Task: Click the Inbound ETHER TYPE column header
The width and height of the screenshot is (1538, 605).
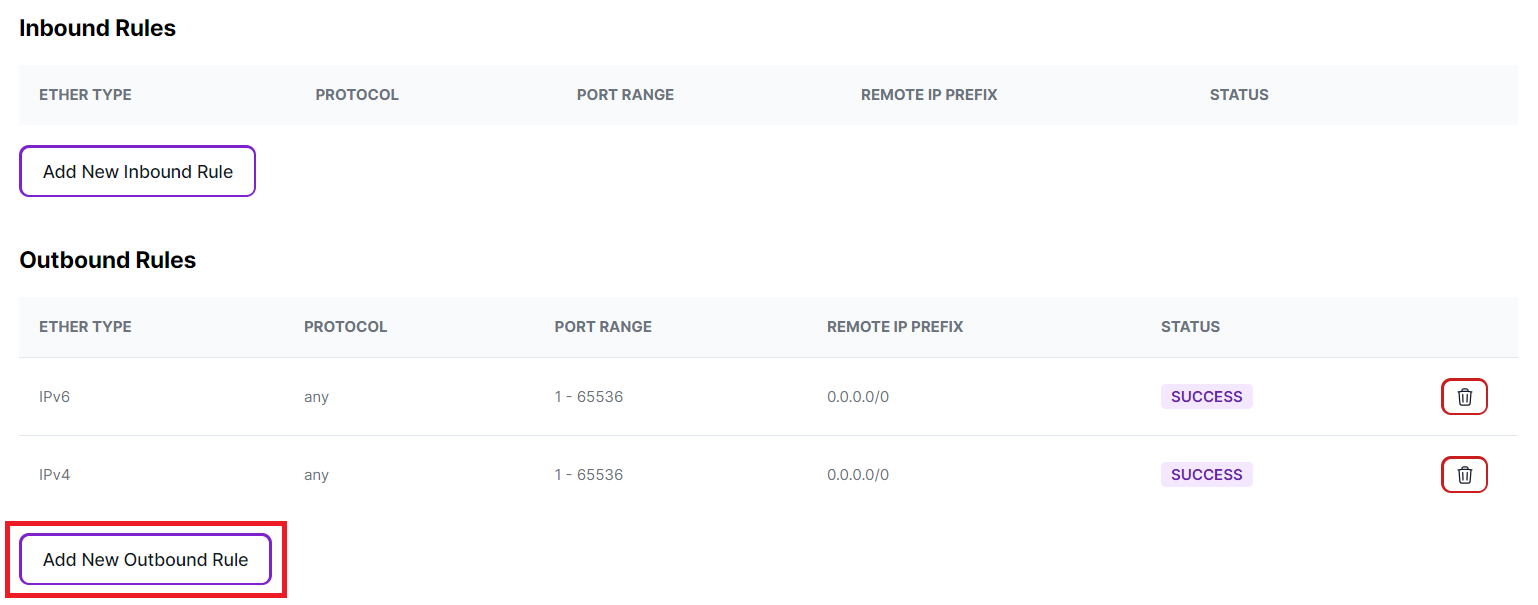Action: [x=85, y=95]
